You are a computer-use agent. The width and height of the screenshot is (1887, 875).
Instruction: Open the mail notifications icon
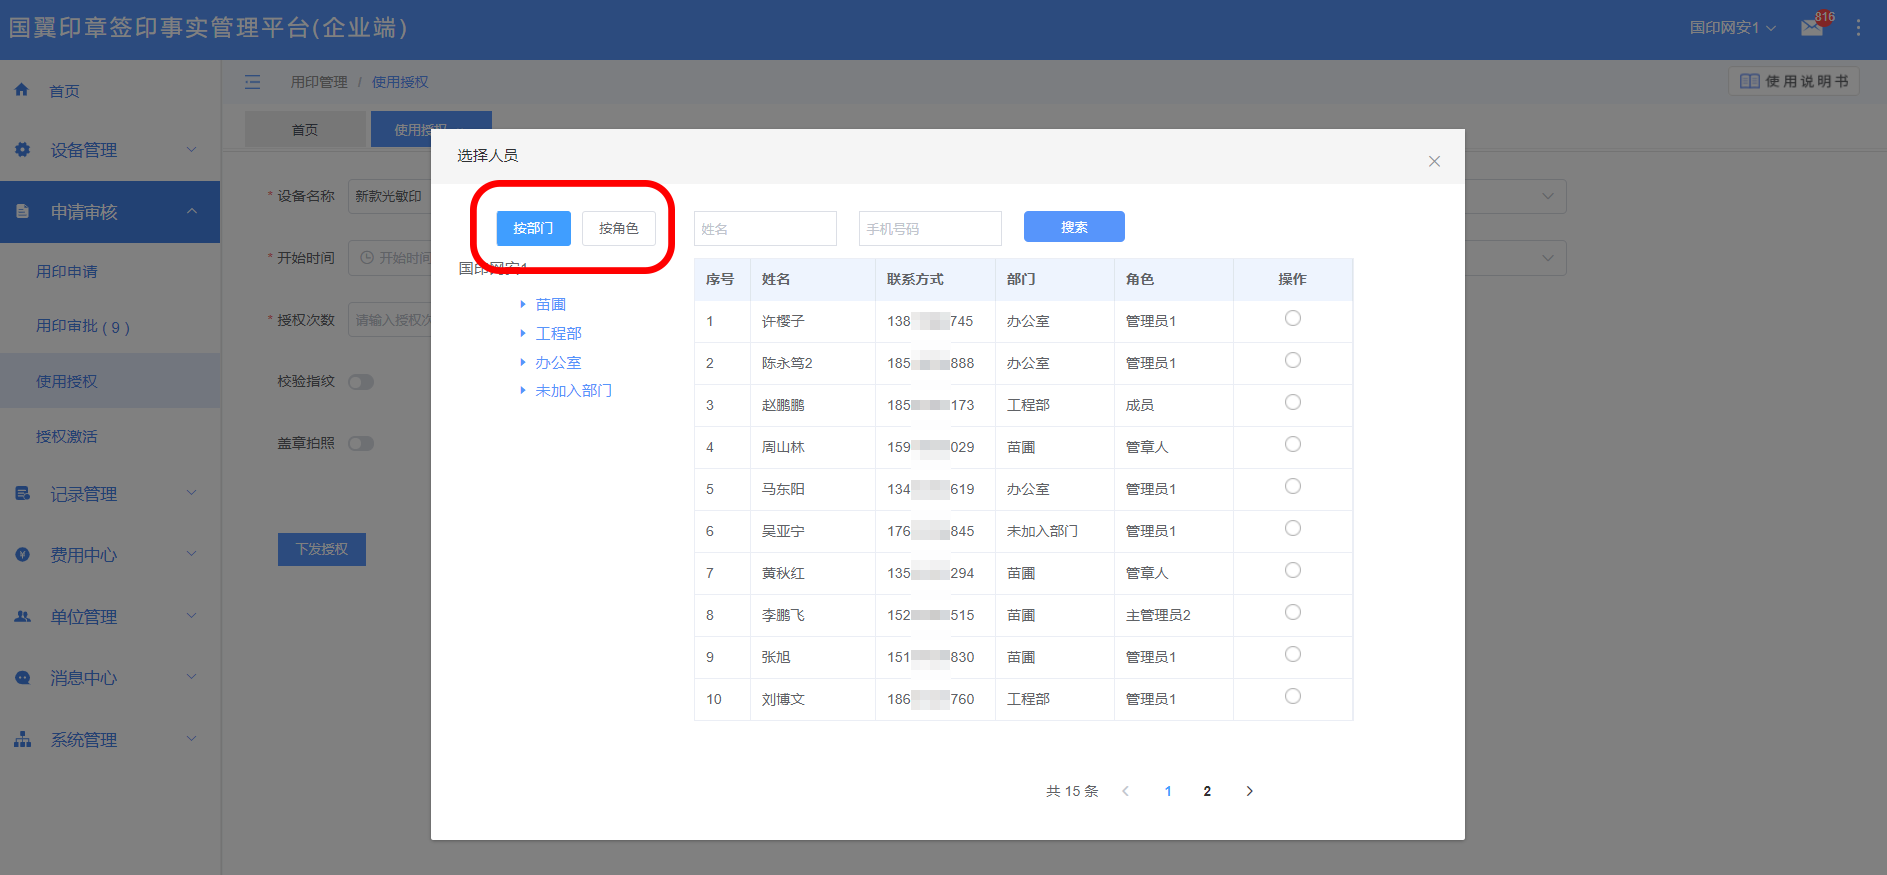1812,28
